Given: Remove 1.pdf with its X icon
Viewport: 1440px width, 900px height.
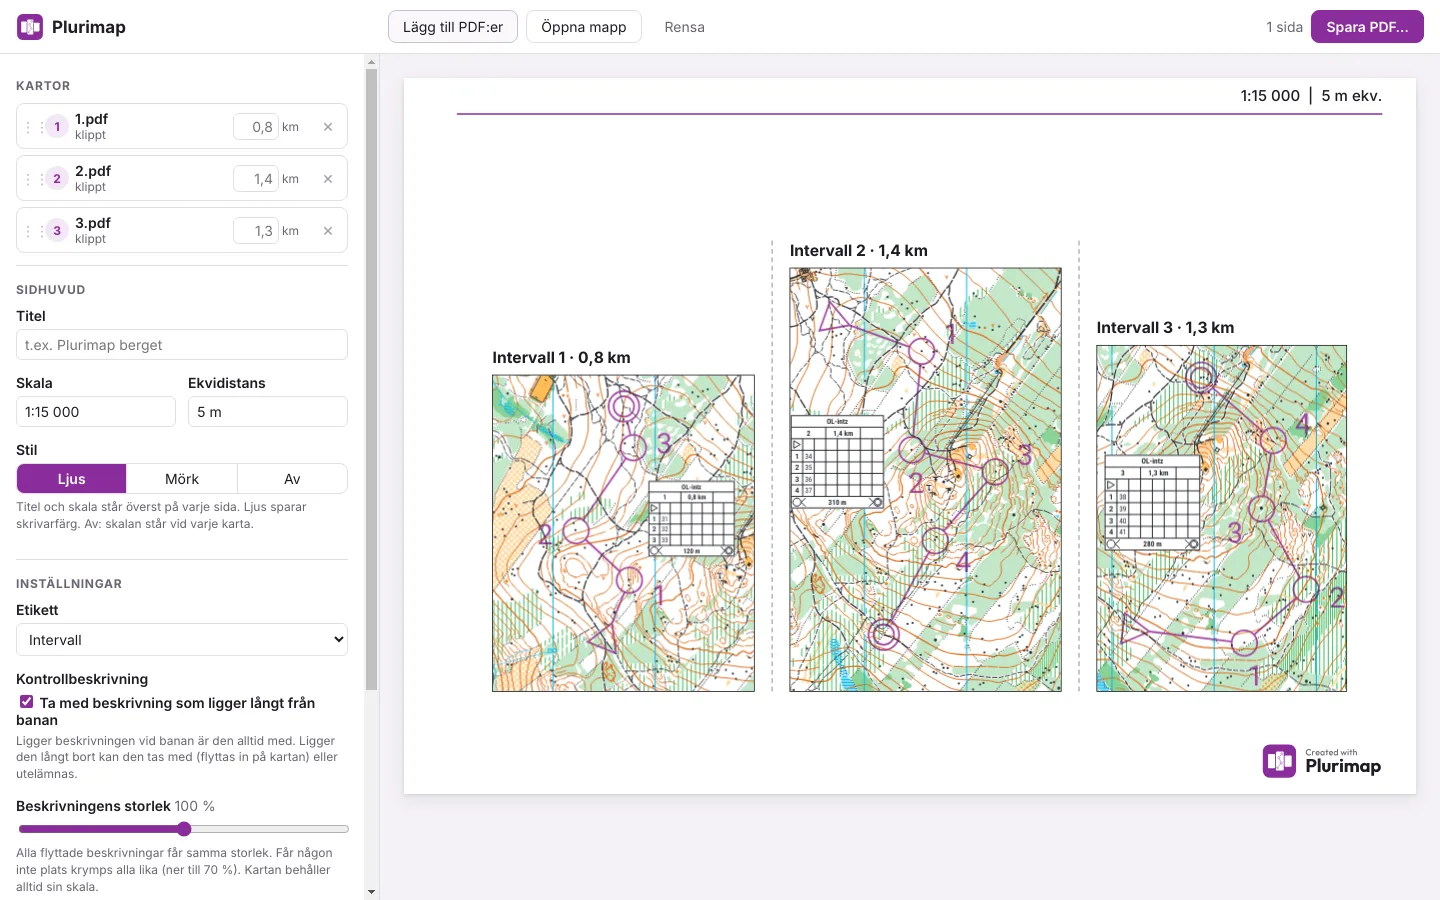Looking at the screenshot, I should [328, 127].
